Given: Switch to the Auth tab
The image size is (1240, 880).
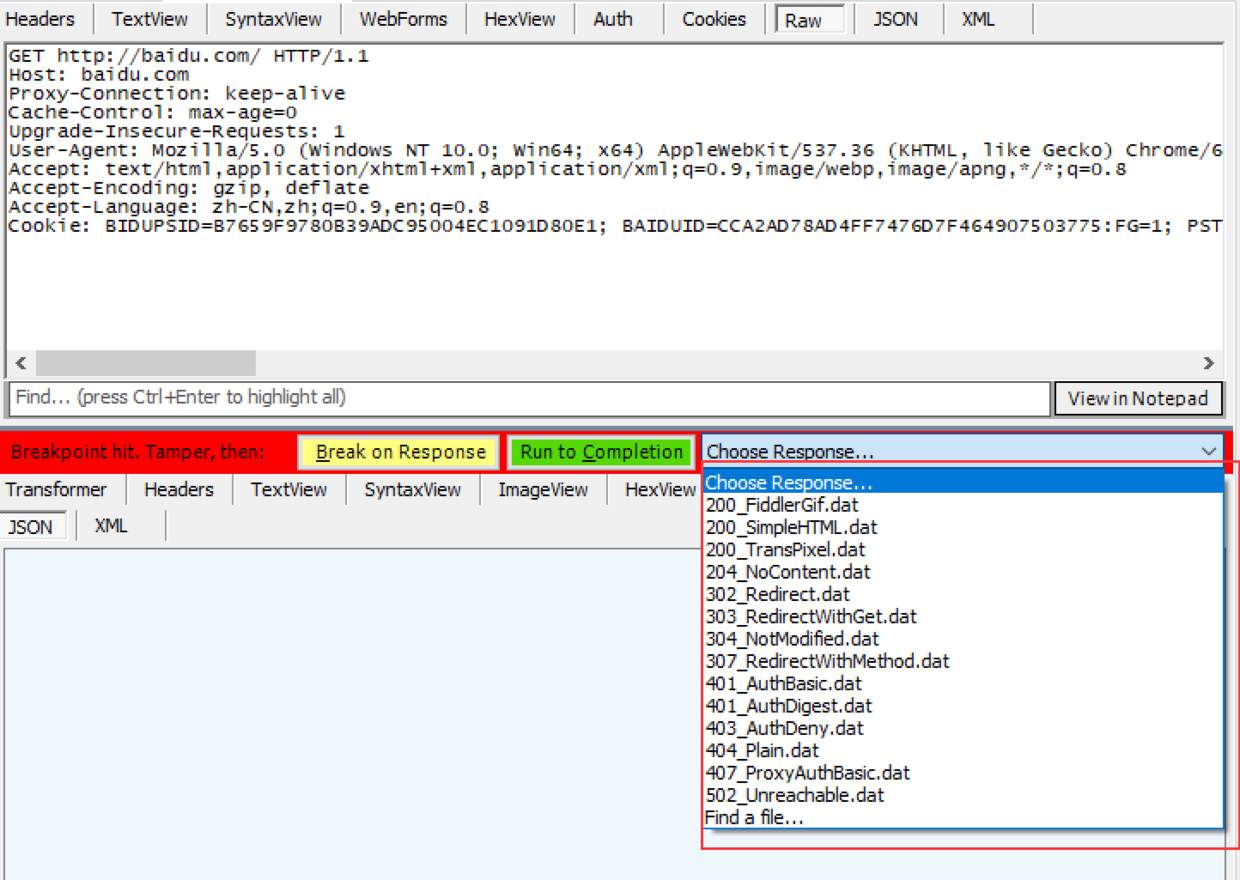Looking at the screenshot, I should coord(612,19).
